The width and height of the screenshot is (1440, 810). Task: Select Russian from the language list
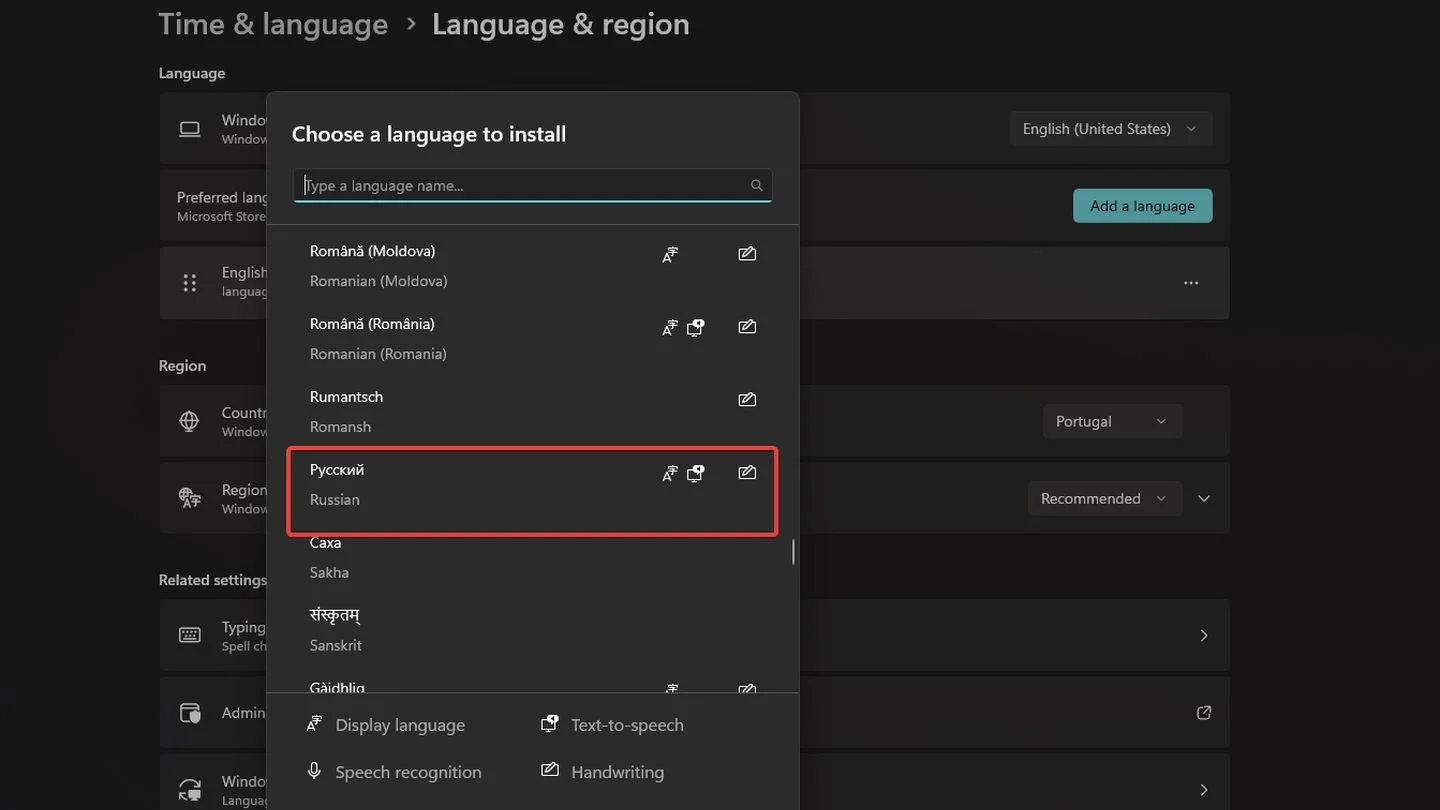(533, 485)
